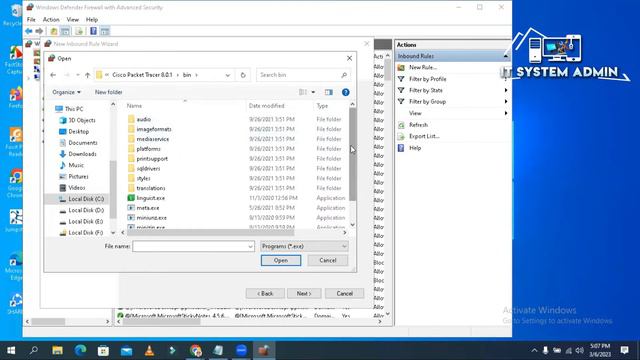
Task: Select linguist.exe application
Action: point(151,198)
